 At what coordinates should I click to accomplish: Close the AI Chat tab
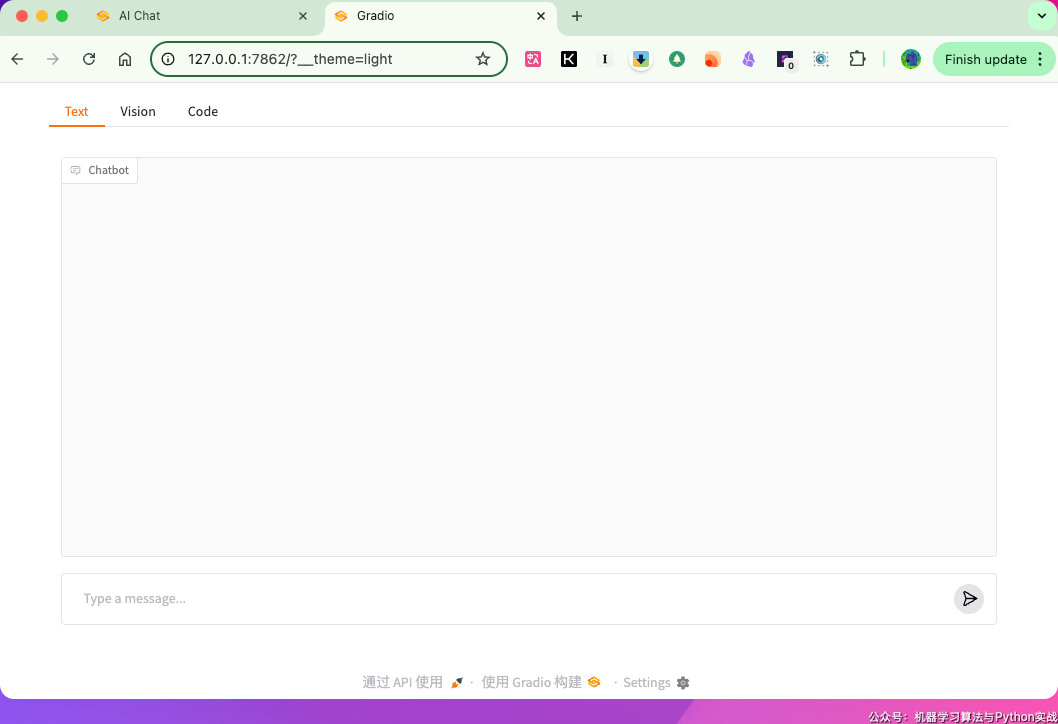point(303,16)
